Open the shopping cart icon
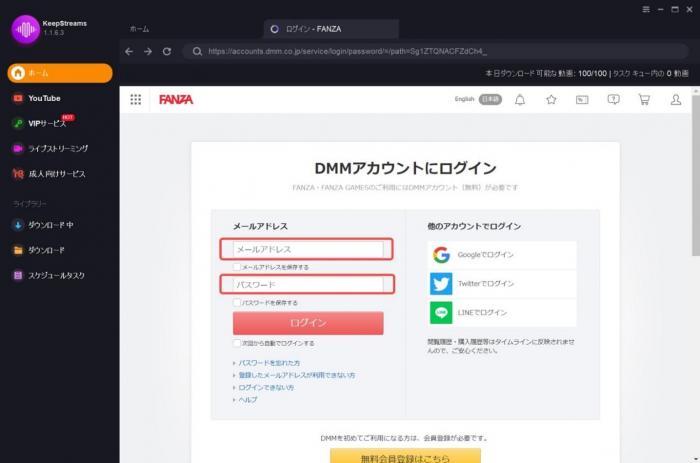Image resolution: width=700 pixels, height=463 pixels. point(644,100)
